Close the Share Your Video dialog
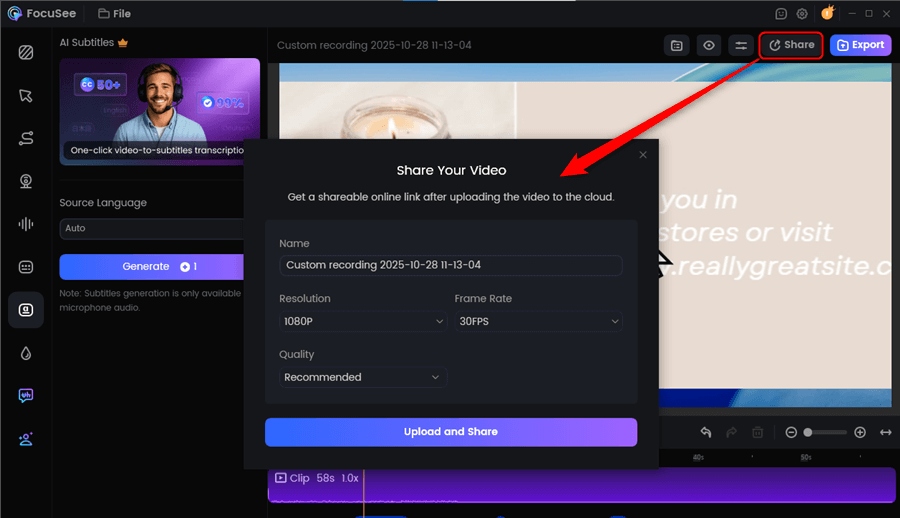The image size is (900, 518). pyautogui.click(x=643, y=154)
